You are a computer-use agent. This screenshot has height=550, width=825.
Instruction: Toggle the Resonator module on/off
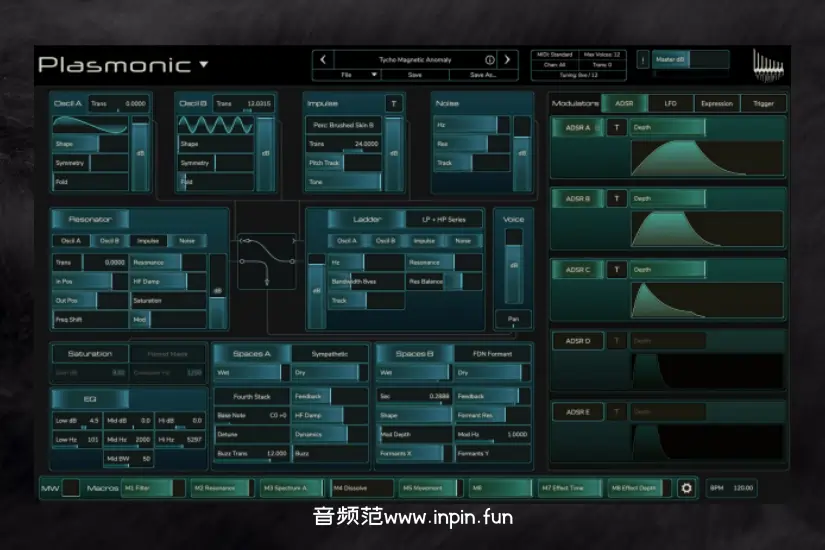coord(90,219)
